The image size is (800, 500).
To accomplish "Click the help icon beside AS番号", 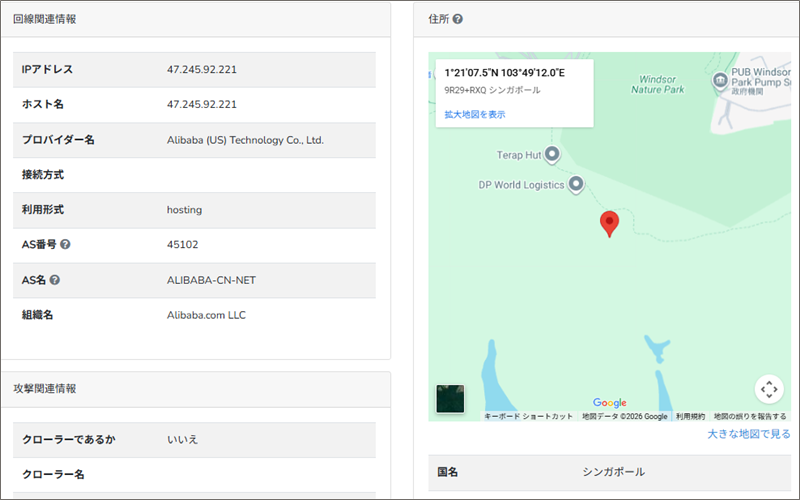I will (x=65, y=245).
